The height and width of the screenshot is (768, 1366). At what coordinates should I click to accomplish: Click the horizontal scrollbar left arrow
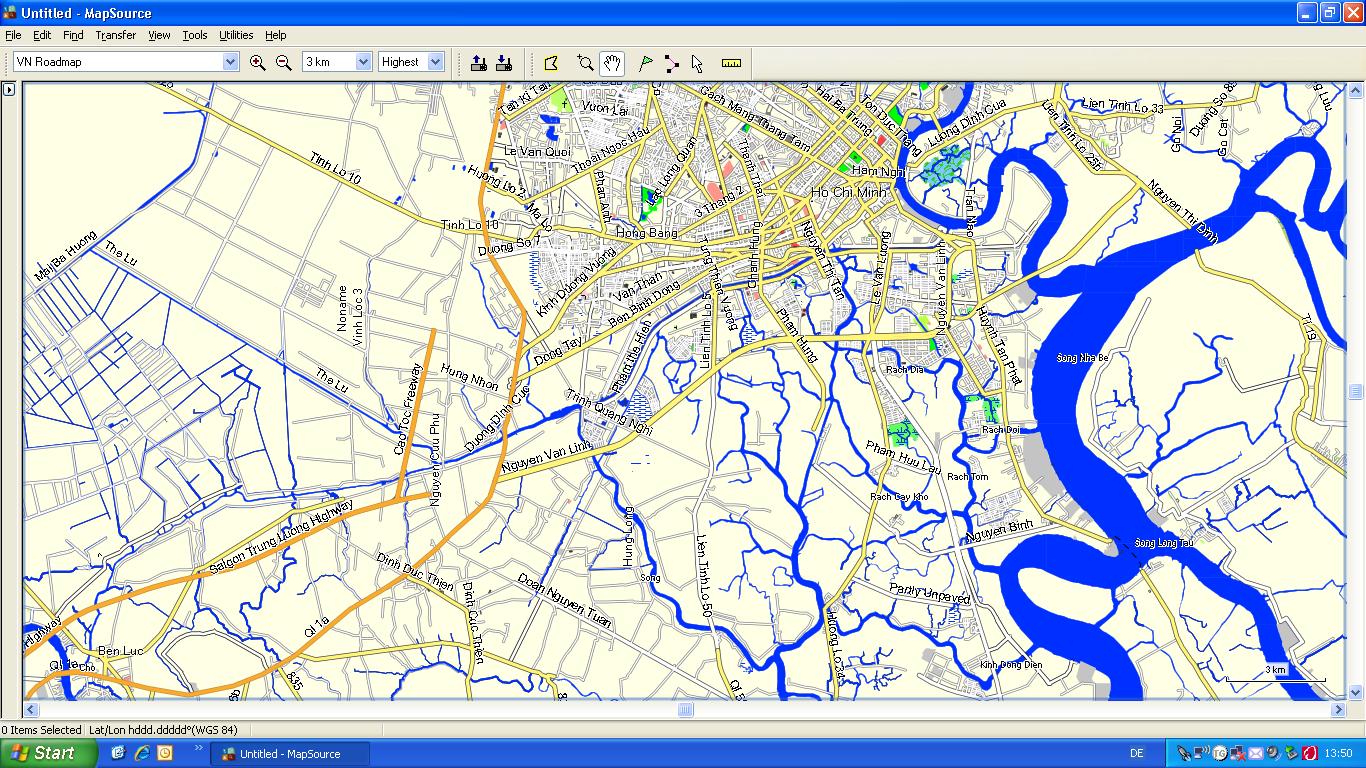coord(31,710)
